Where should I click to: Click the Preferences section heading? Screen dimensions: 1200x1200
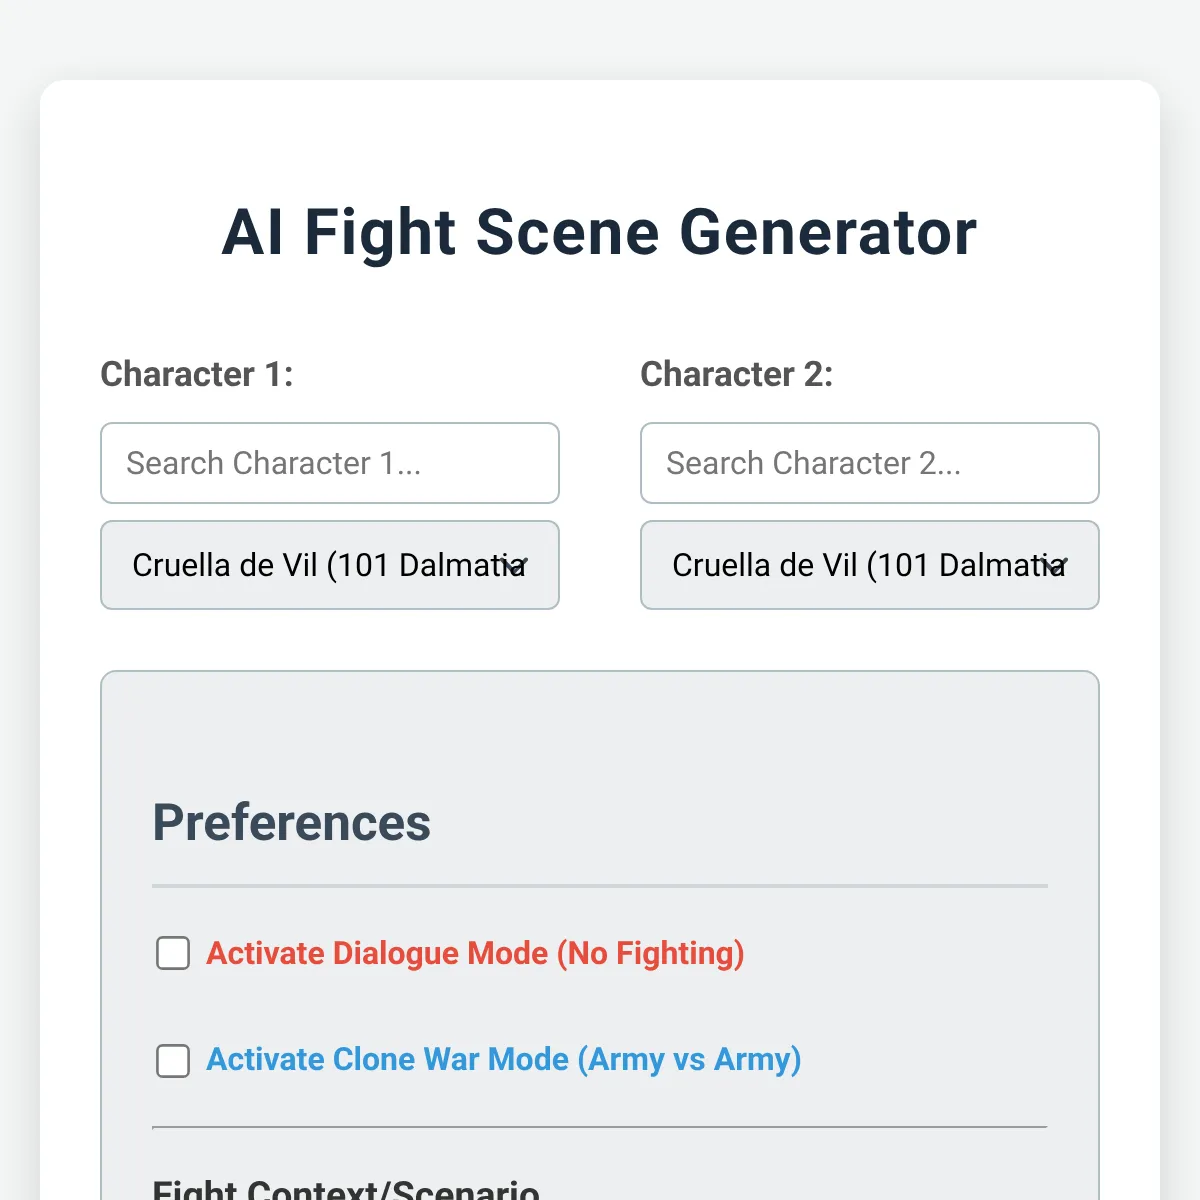tap(291, 823)
